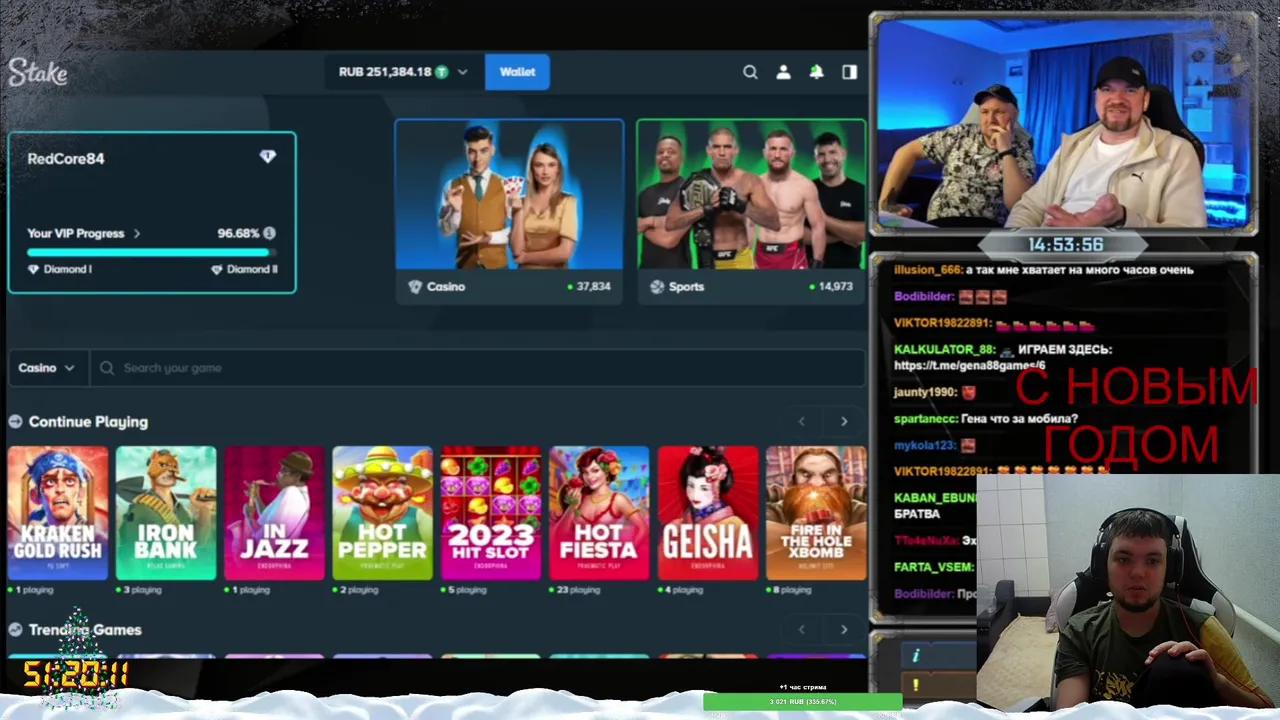Click the Sports ball icon under banner

click(x=657, y=287)
